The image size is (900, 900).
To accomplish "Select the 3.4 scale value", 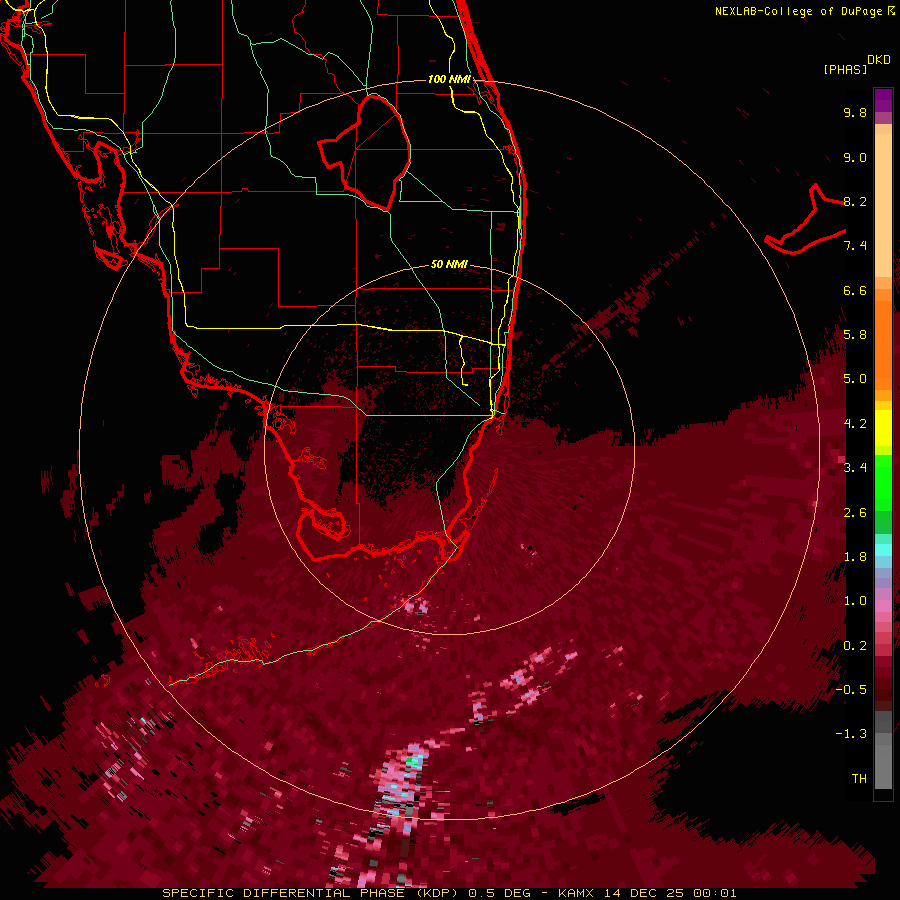I will pyautogui.click(x=855, y=468).
